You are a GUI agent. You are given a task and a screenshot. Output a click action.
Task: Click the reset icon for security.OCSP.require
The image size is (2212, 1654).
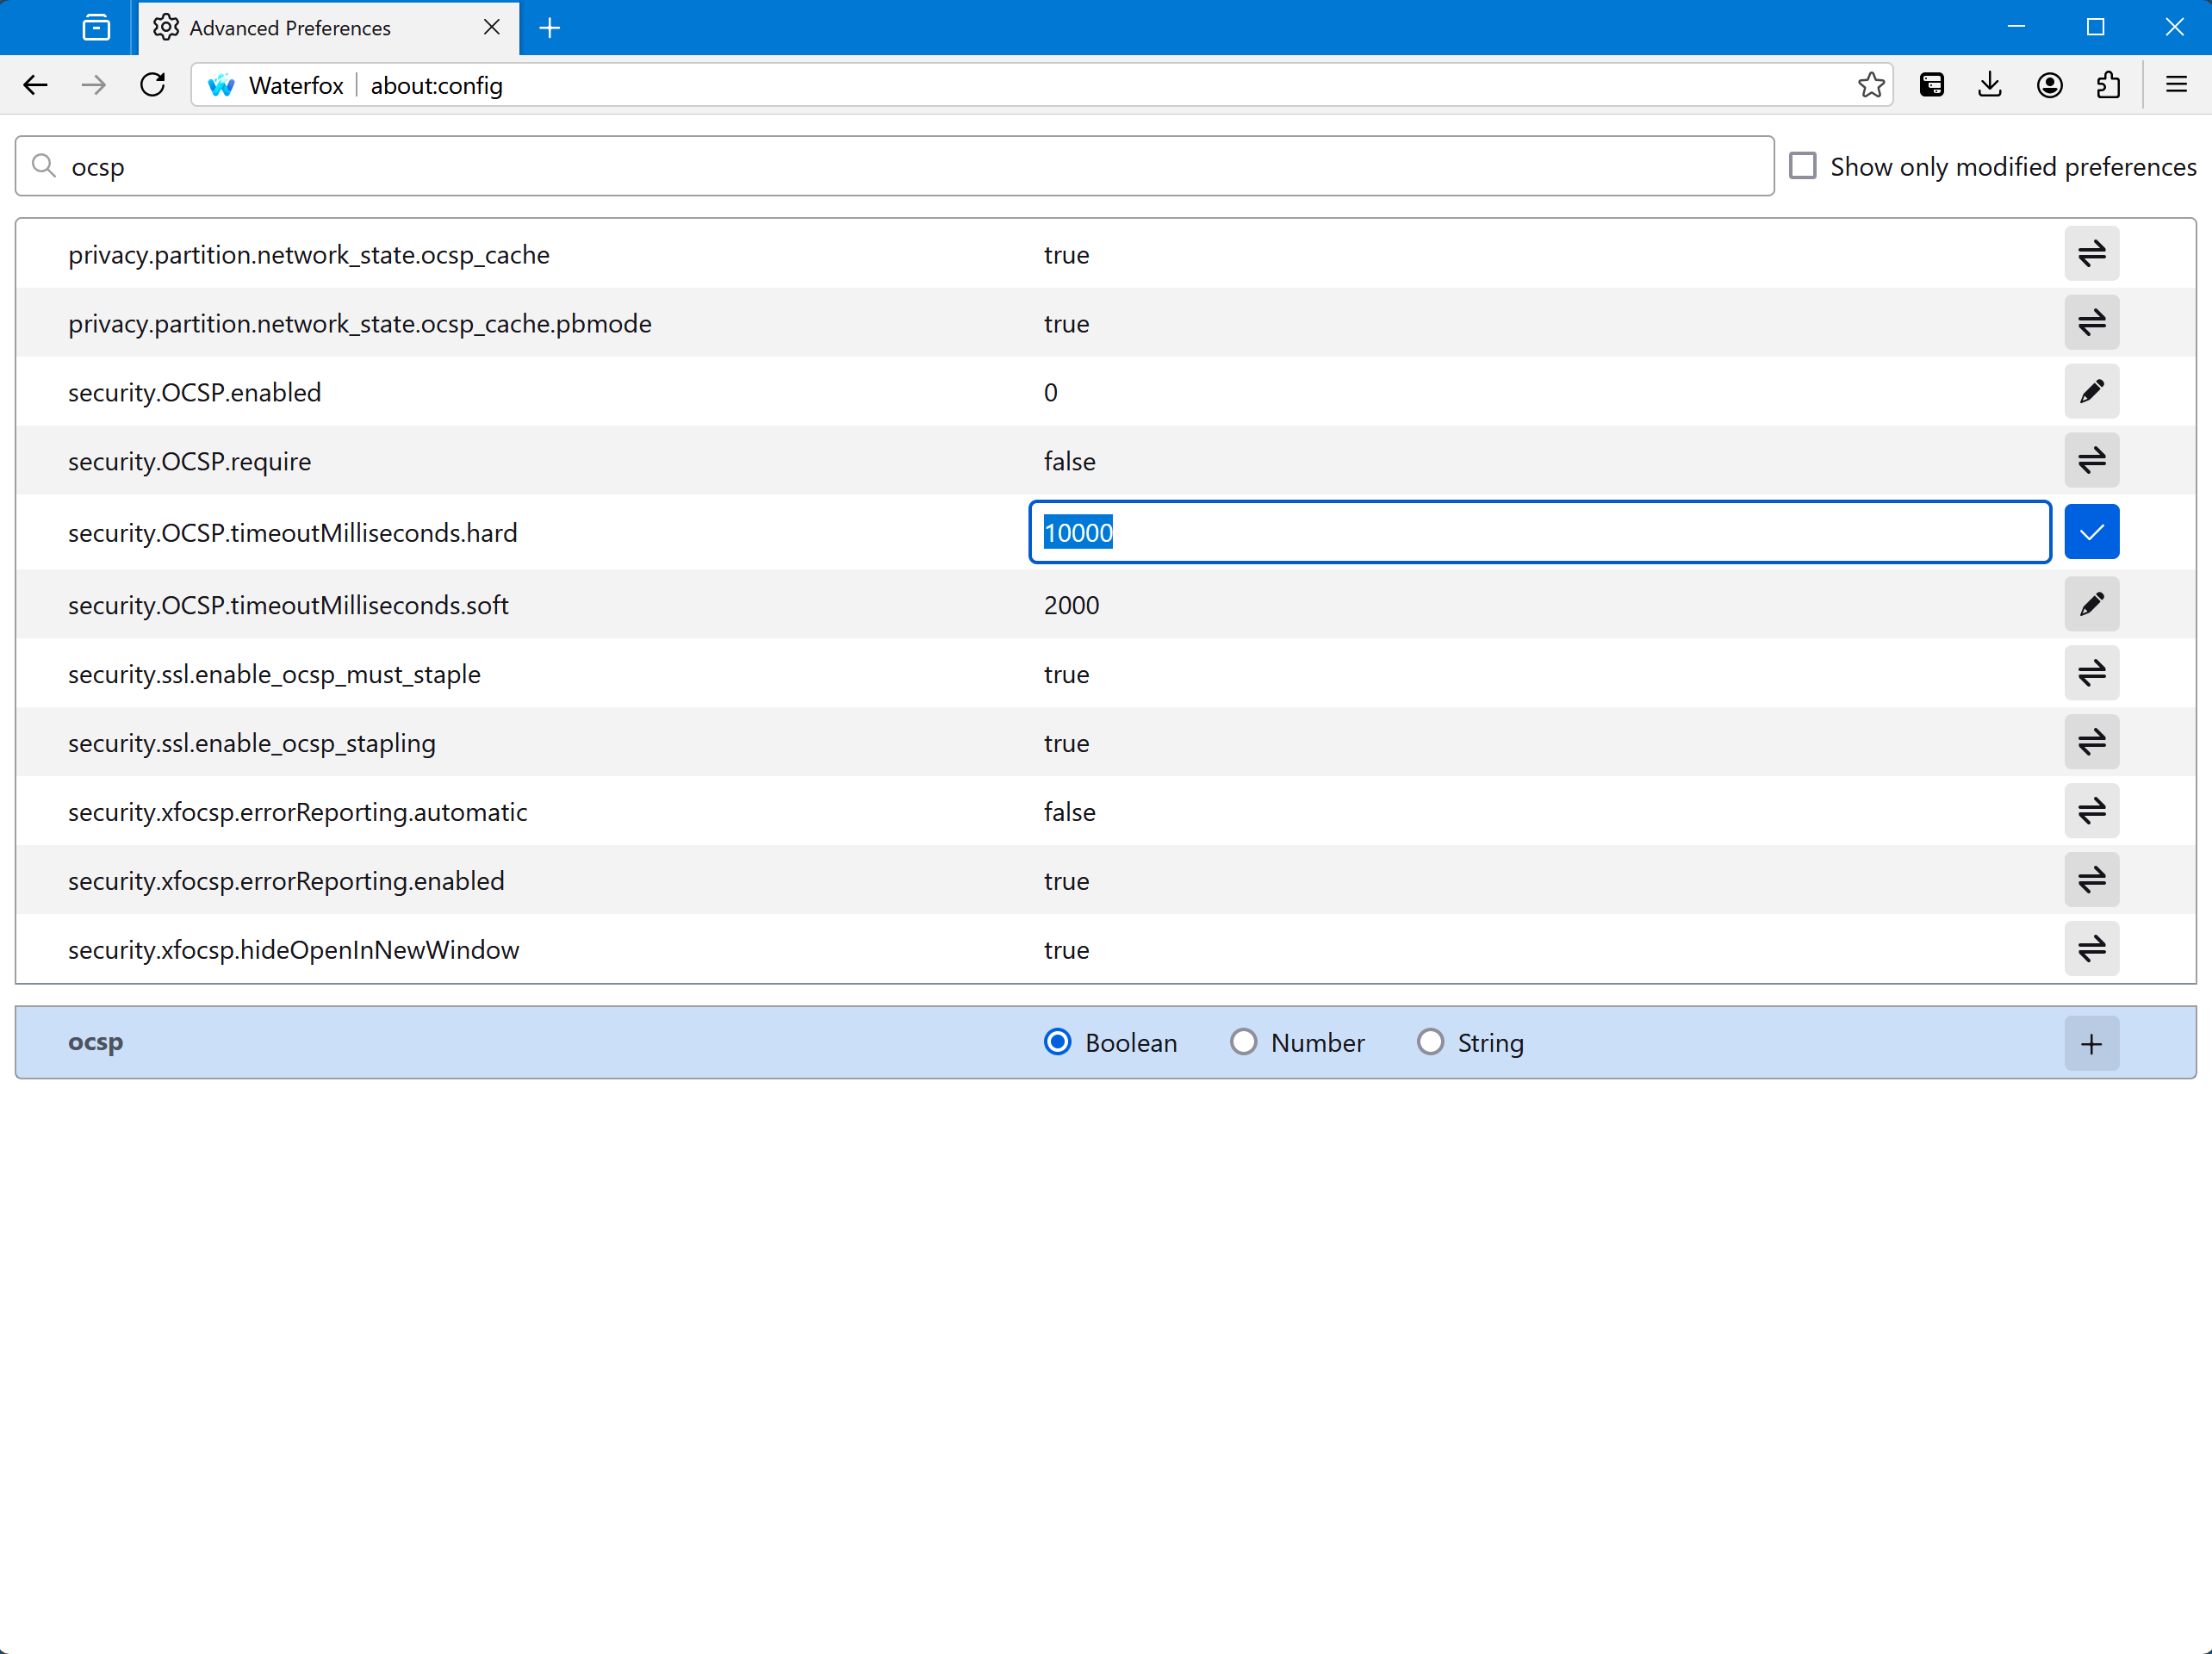2094,460
